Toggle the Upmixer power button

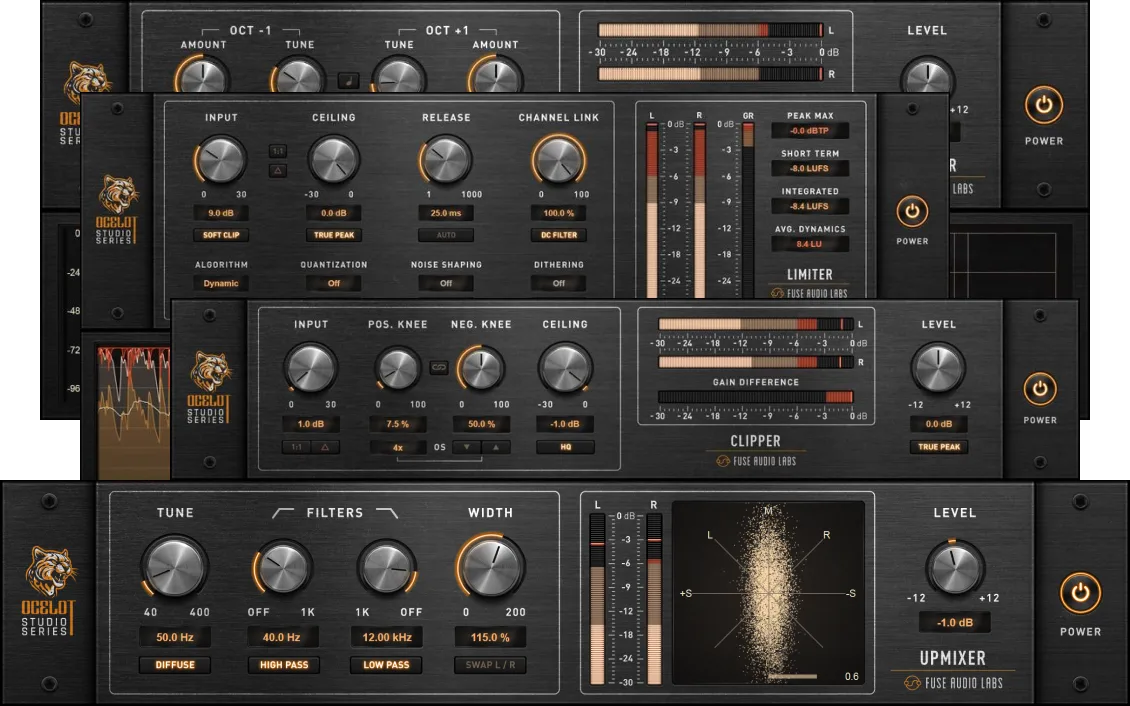[1080, 593]
